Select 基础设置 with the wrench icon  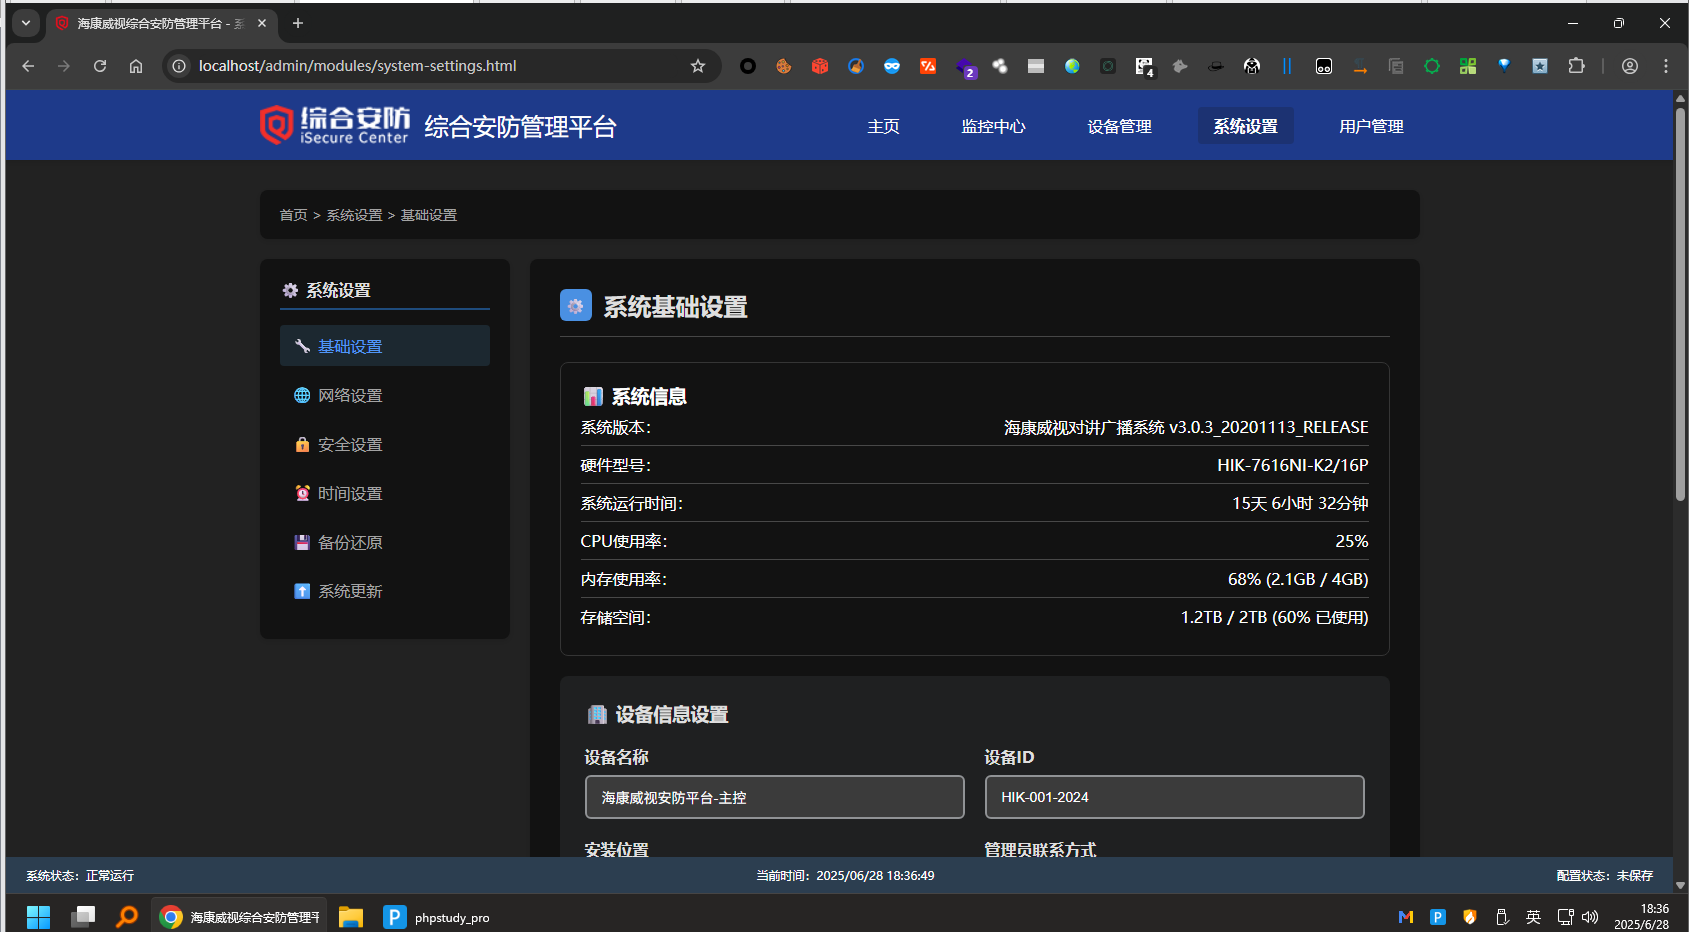(x=349, y=347)
